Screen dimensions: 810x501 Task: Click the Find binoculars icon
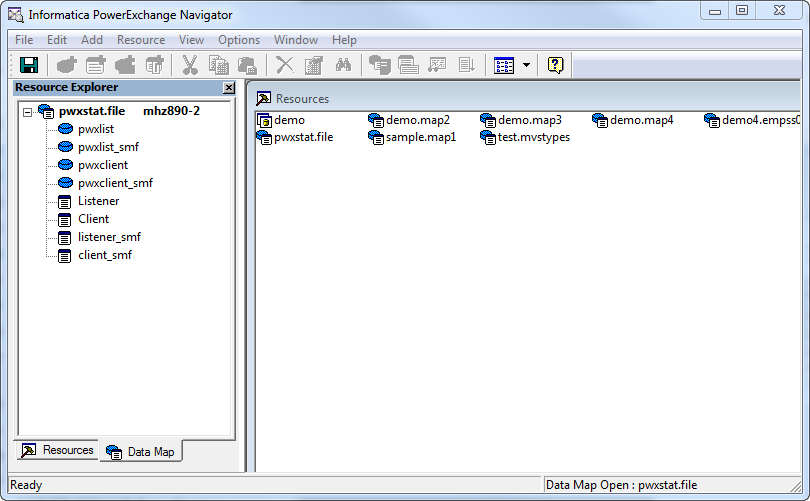tap(343, 65)
